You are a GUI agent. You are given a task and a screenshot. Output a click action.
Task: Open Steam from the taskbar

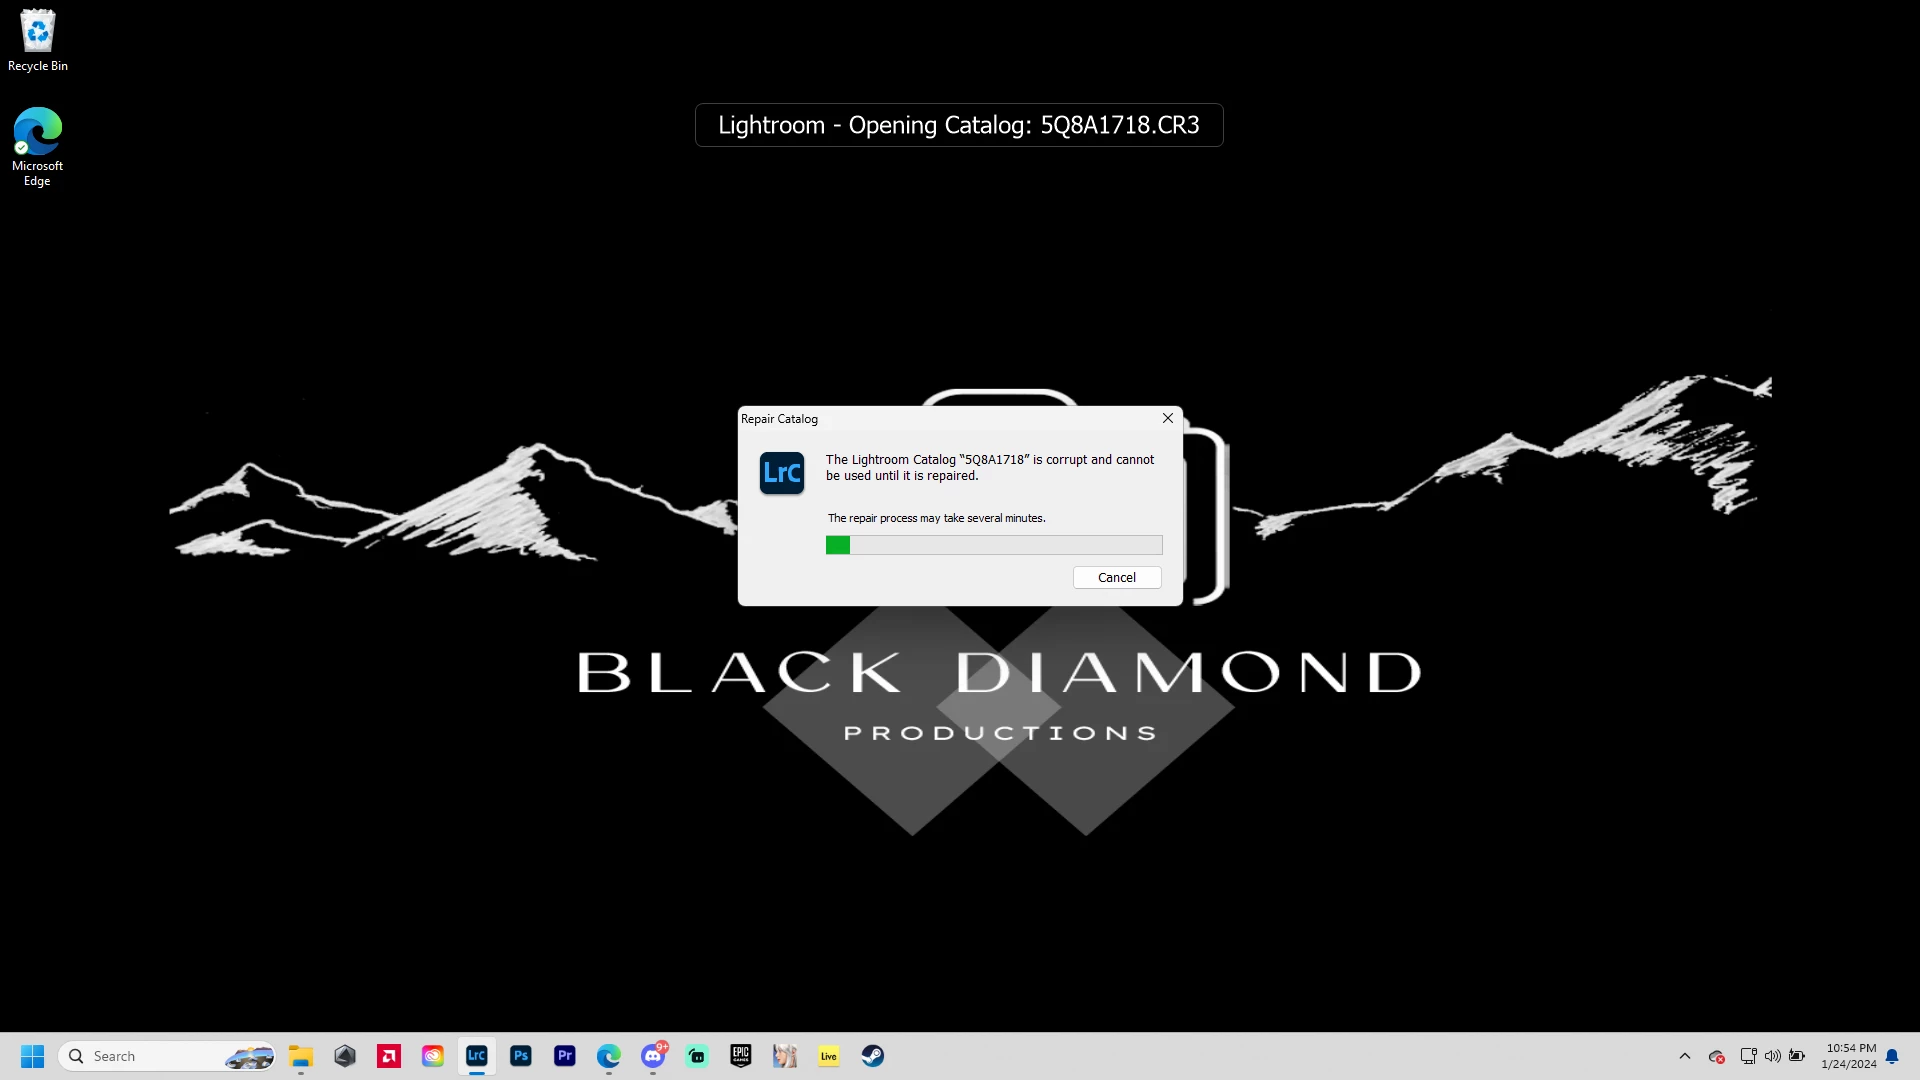872,1056
